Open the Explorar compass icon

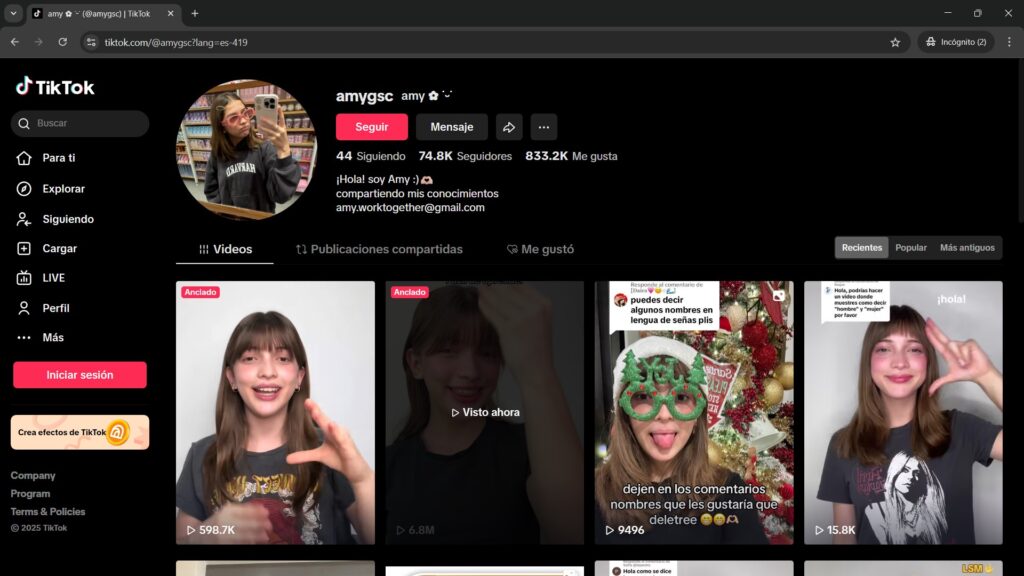coord(24,189)
